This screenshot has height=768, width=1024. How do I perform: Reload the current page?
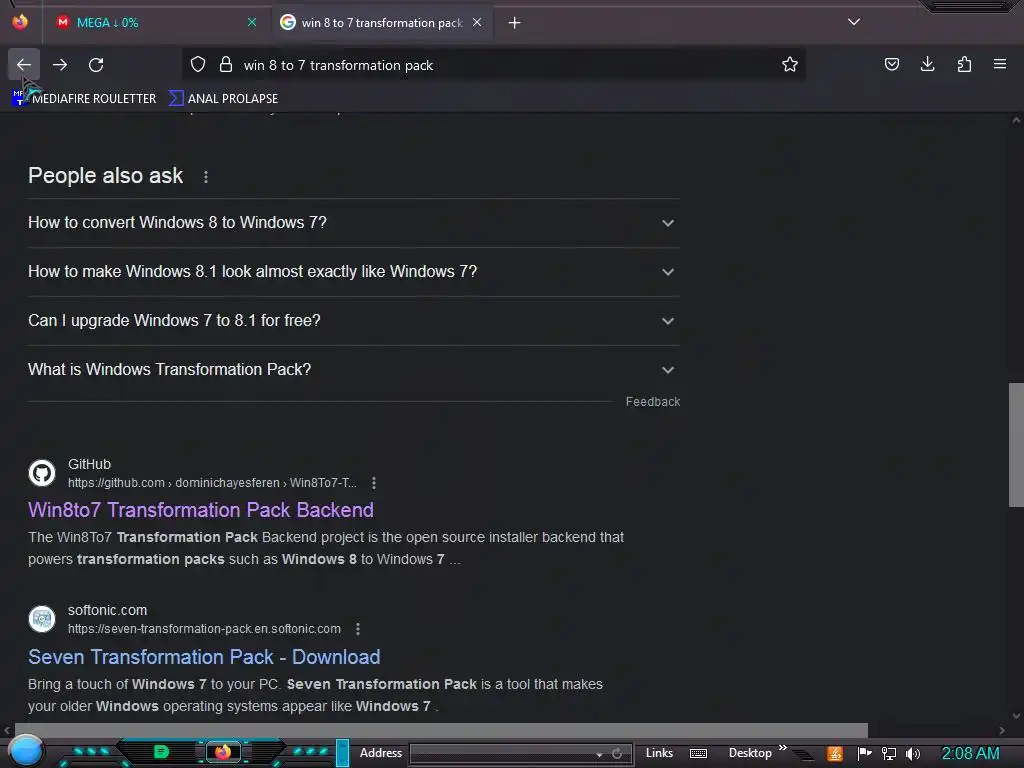pyautogui.click(x=96, y=65)
